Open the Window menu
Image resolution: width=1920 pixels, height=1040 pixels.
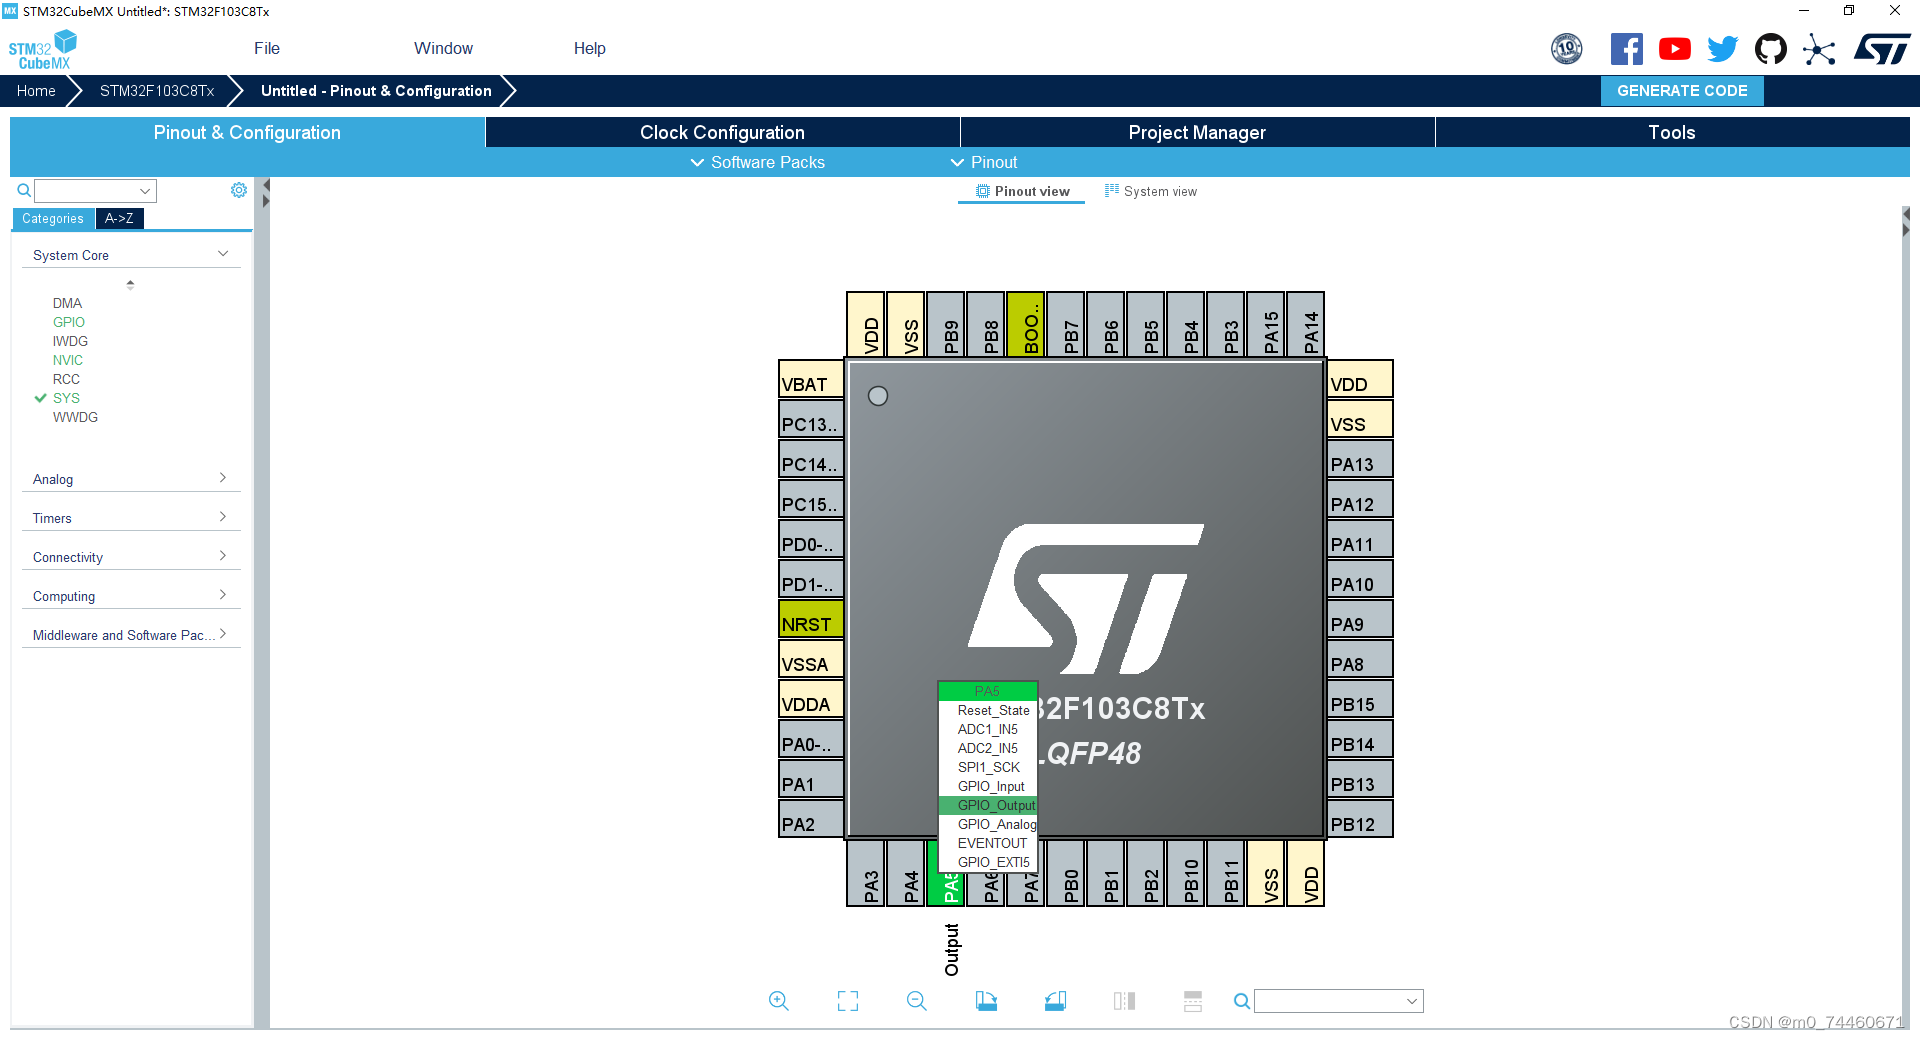[x=443, y=48]
